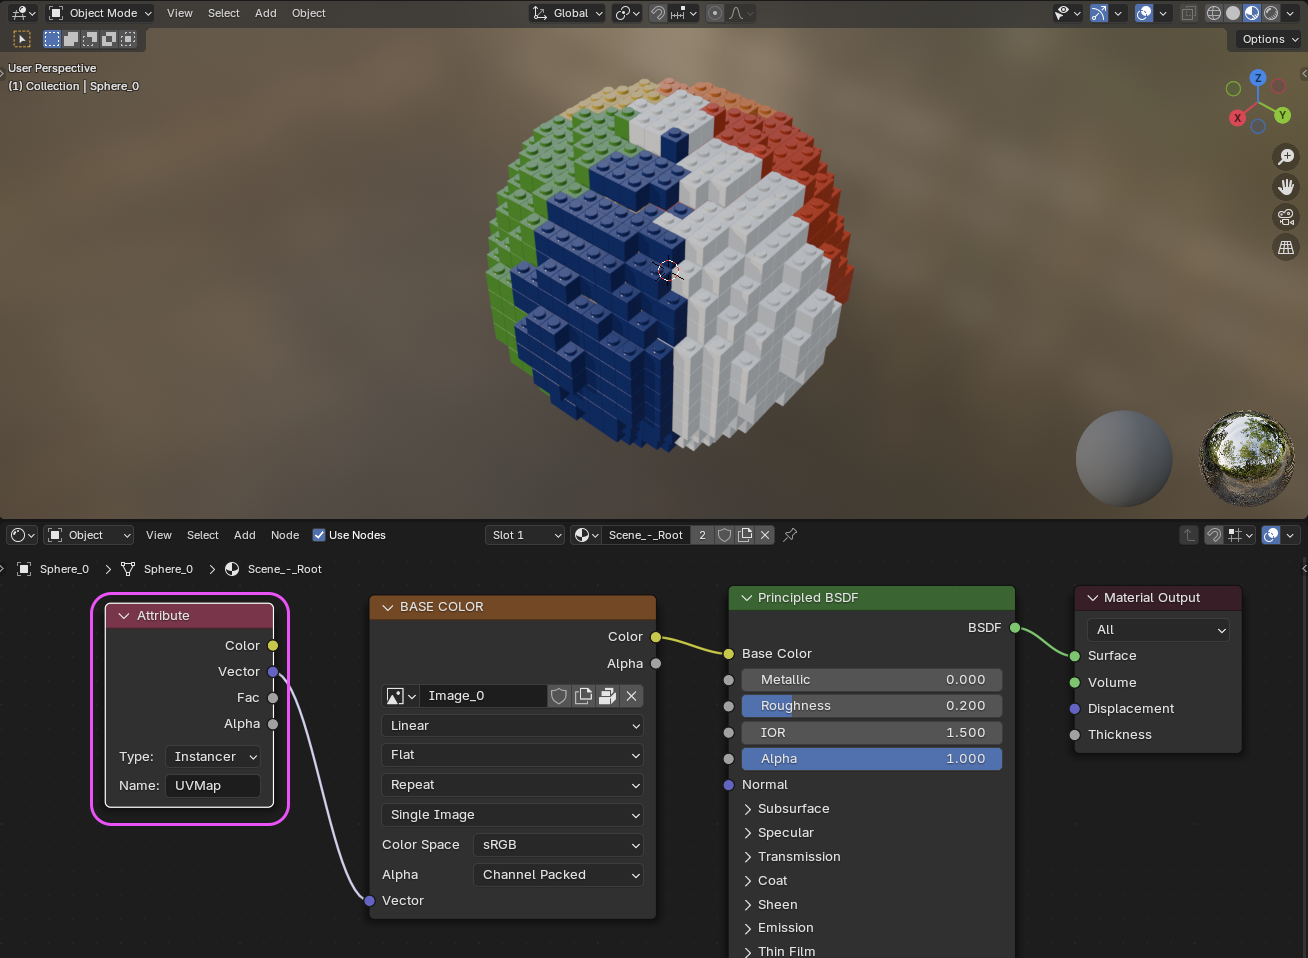Open the viewport shading options dropdown
Viewport: 1308px width, 958px height.
click(1291, 13)
